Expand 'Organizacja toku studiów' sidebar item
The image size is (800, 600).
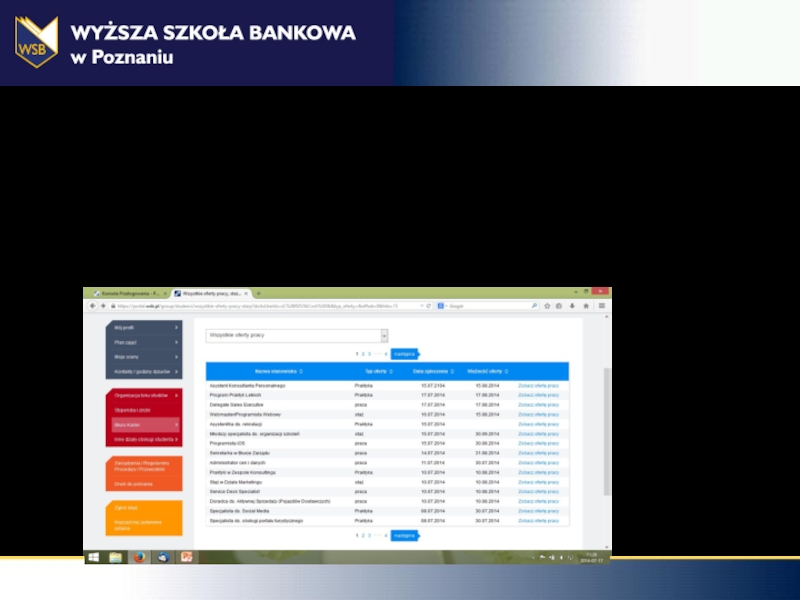144,395
